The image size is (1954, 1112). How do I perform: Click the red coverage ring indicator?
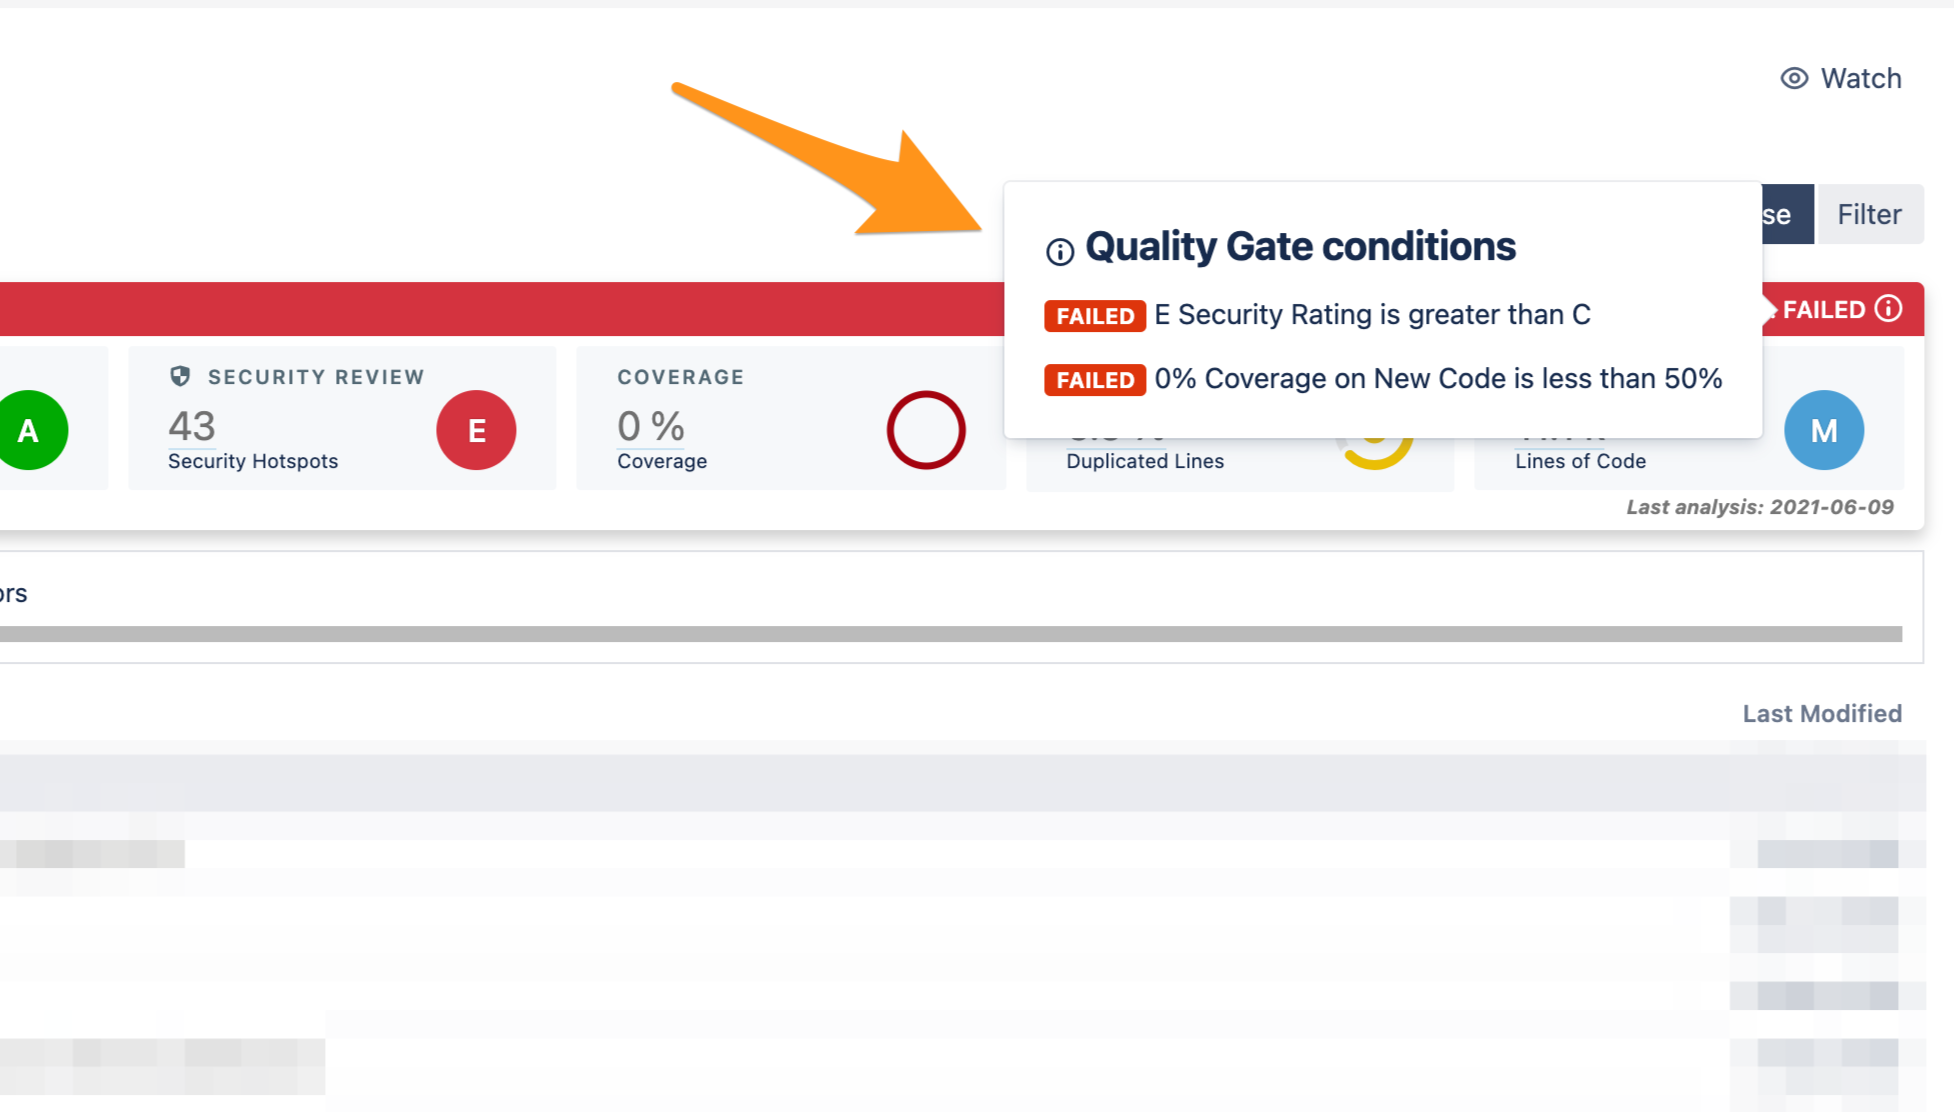[x=925, y=430]
